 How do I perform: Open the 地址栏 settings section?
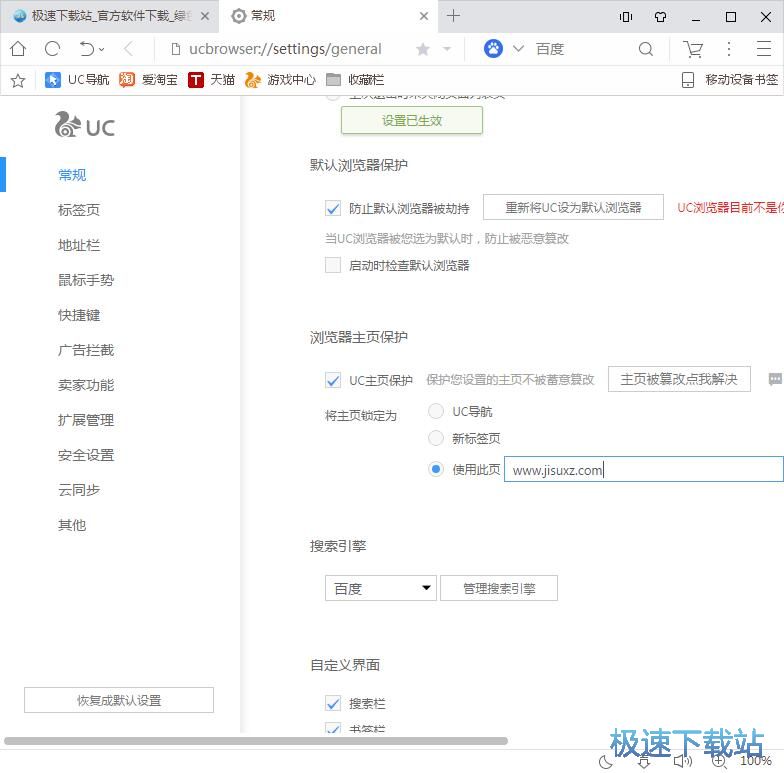point(78,245)
